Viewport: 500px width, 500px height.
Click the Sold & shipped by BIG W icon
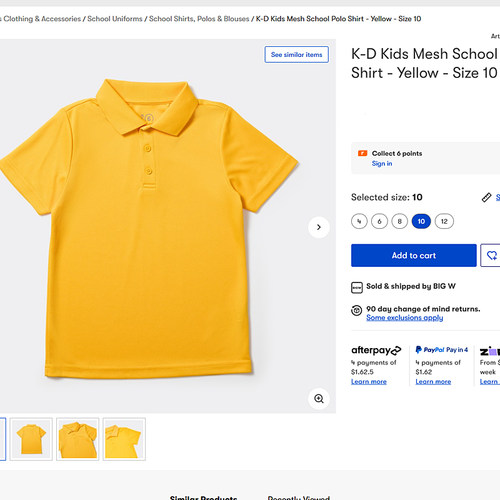pyautogui.click(x=357, y=287)
